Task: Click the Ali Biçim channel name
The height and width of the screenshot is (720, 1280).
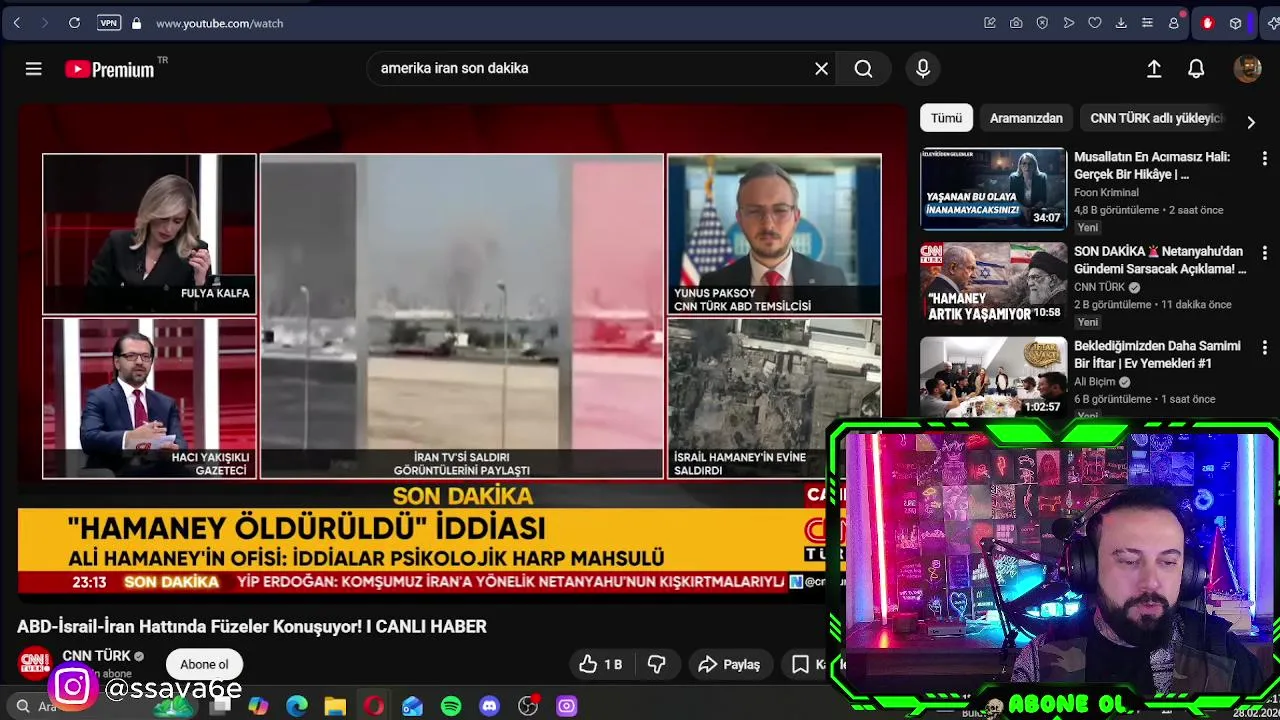Action: coord(1095,381)
